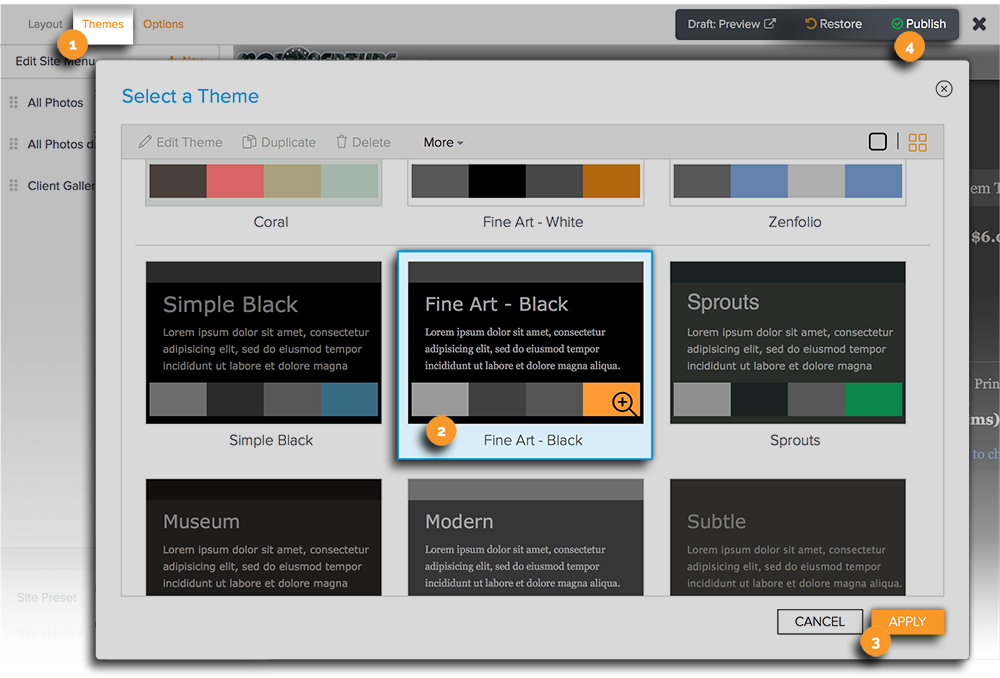Expand the More dropdown menu
Screen dimensions: 1000x678
click(x=443, y=142)
